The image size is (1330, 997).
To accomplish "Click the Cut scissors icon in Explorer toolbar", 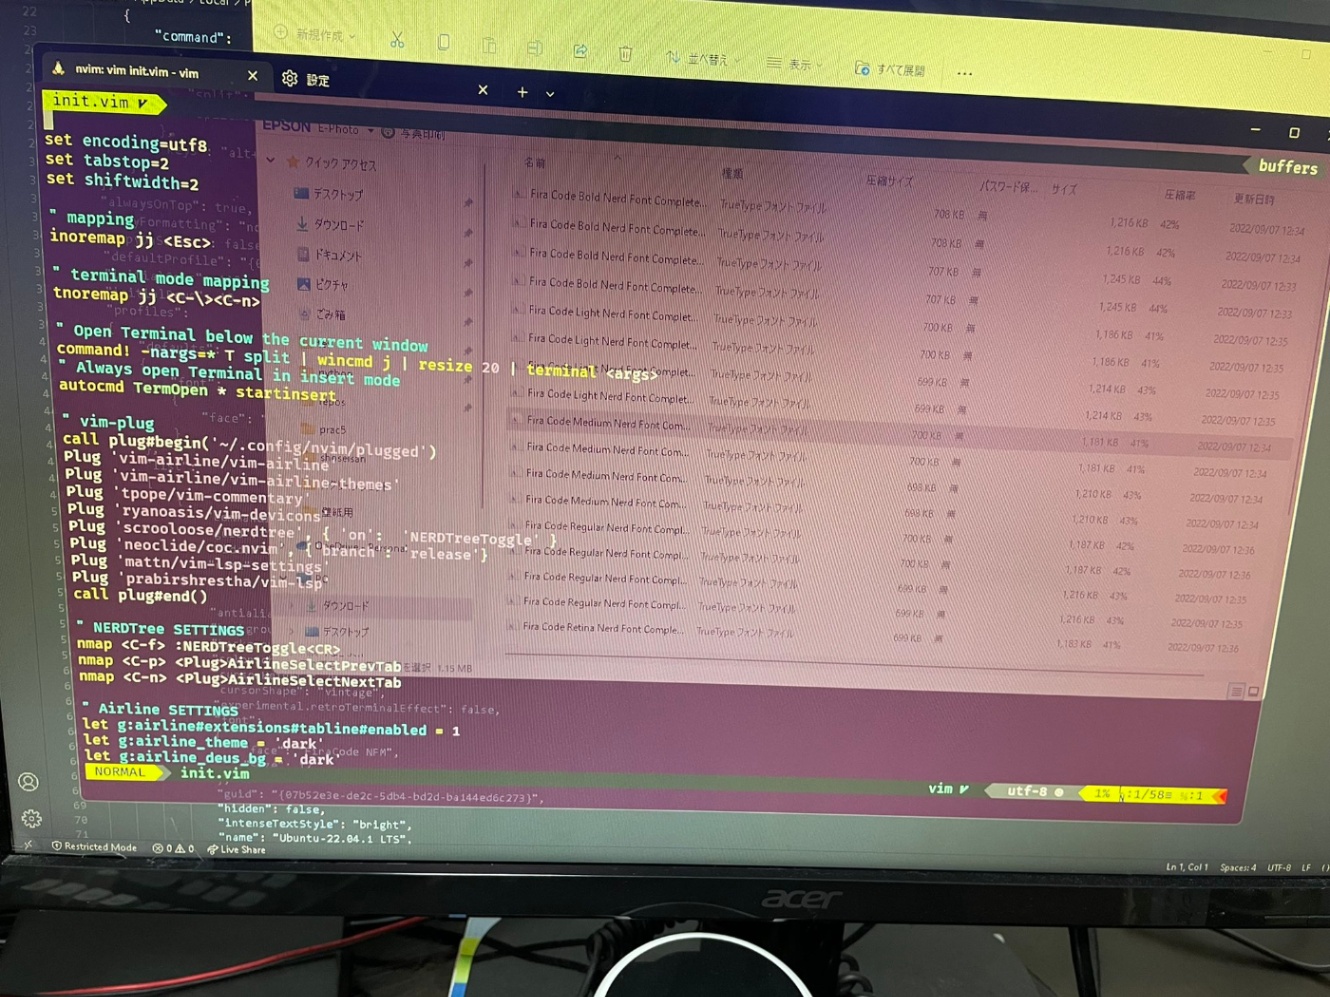I will click(x=397, y=40).
